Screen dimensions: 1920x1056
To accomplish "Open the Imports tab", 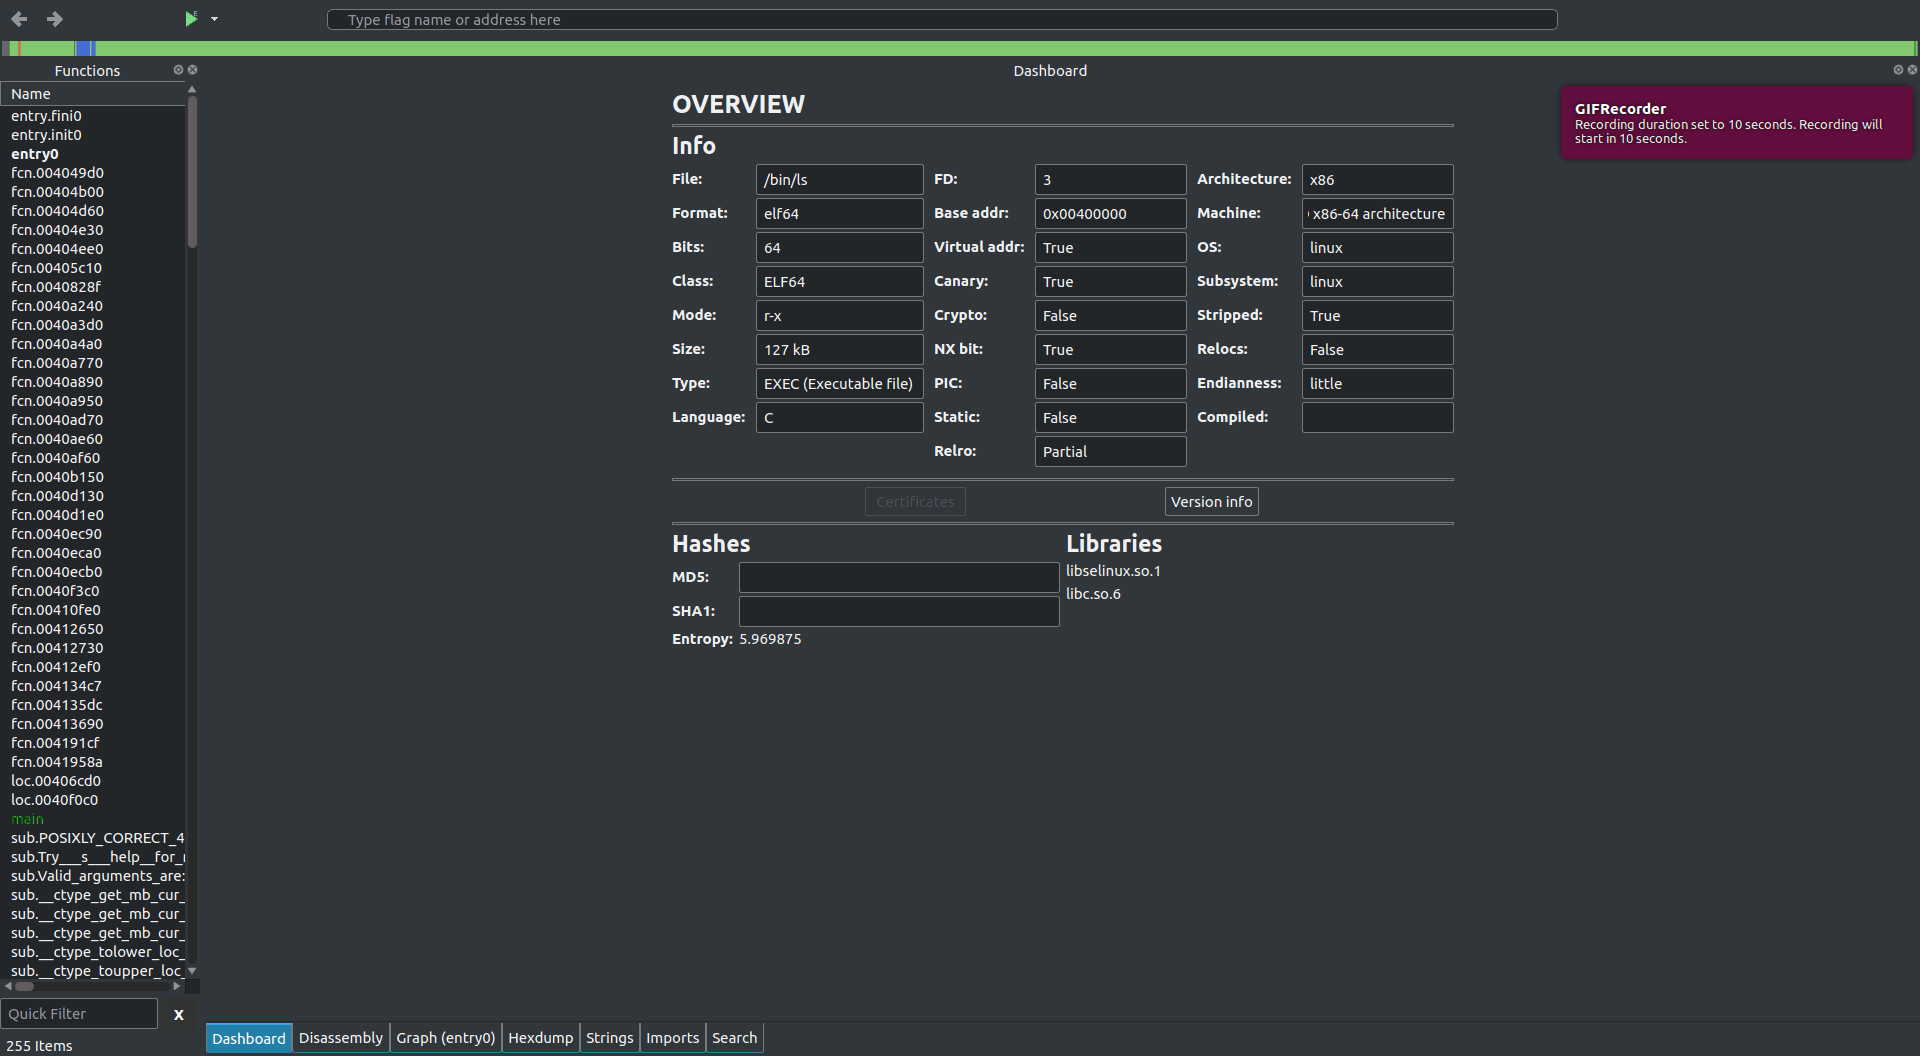I will tap(673, 1038).
